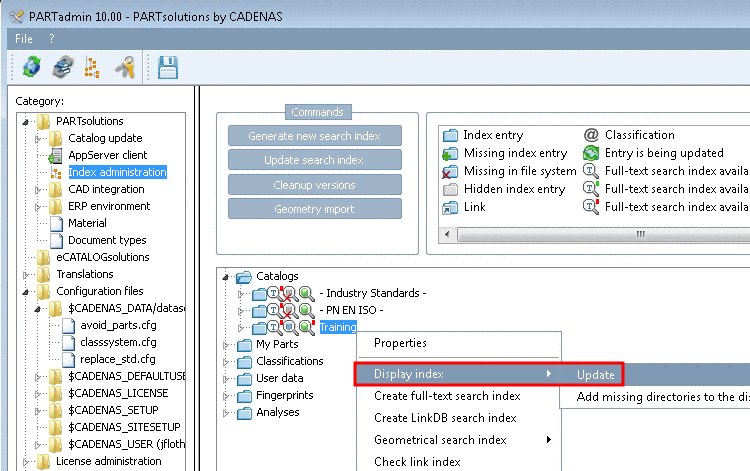Click the Catalogs open folder icon
This screenshot has height=471, width=750.
(244, 276)
